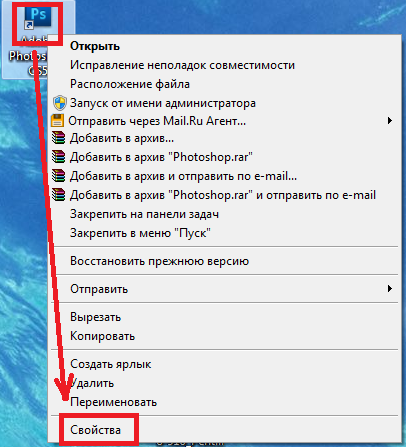Click the Adobe Photoshop desktop shortcut icon
This screenshot has width=406, height=447.
(38, 17)
